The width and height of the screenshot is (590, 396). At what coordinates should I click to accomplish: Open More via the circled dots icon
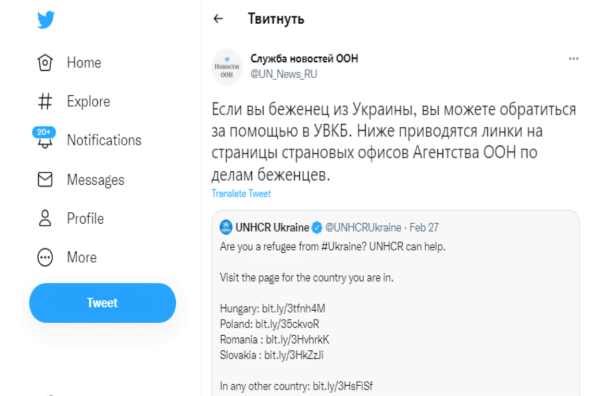coord(45,257)
